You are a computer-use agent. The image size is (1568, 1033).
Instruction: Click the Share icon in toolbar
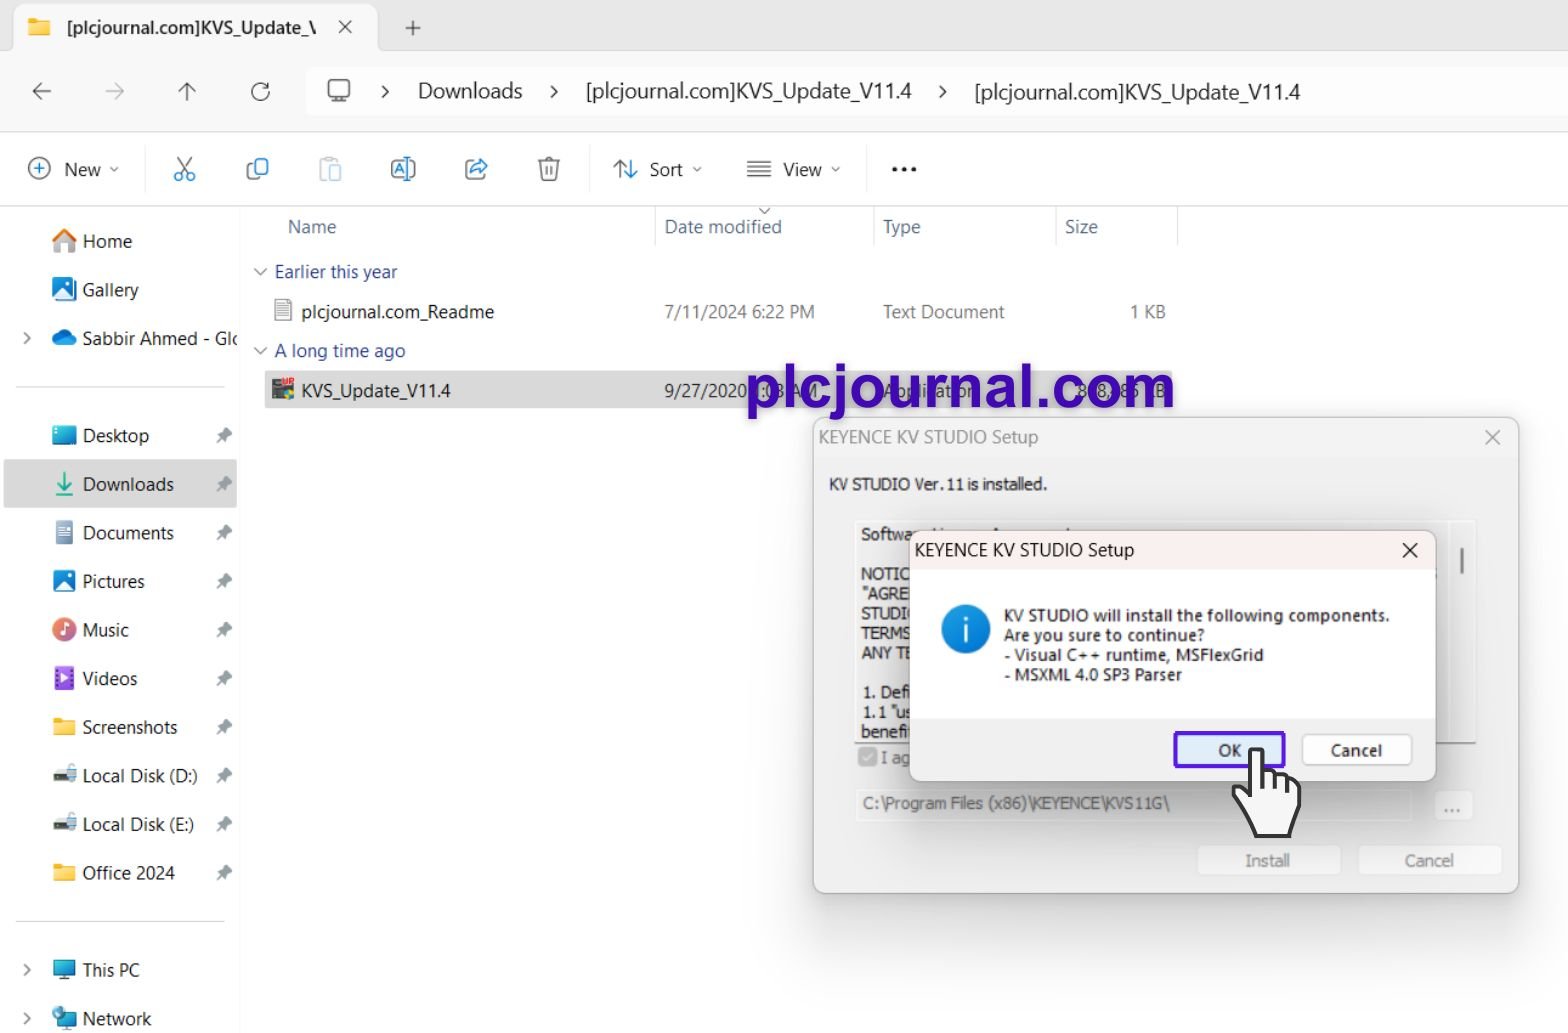point(476,169)
